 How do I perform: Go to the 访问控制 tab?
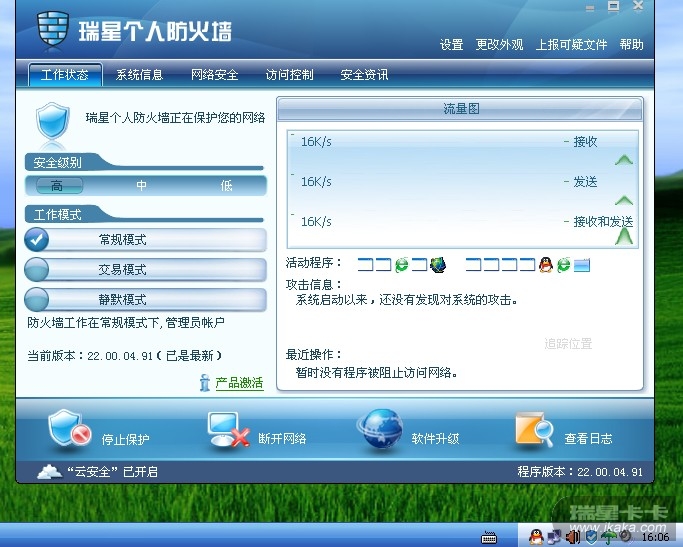coord(289,74)
